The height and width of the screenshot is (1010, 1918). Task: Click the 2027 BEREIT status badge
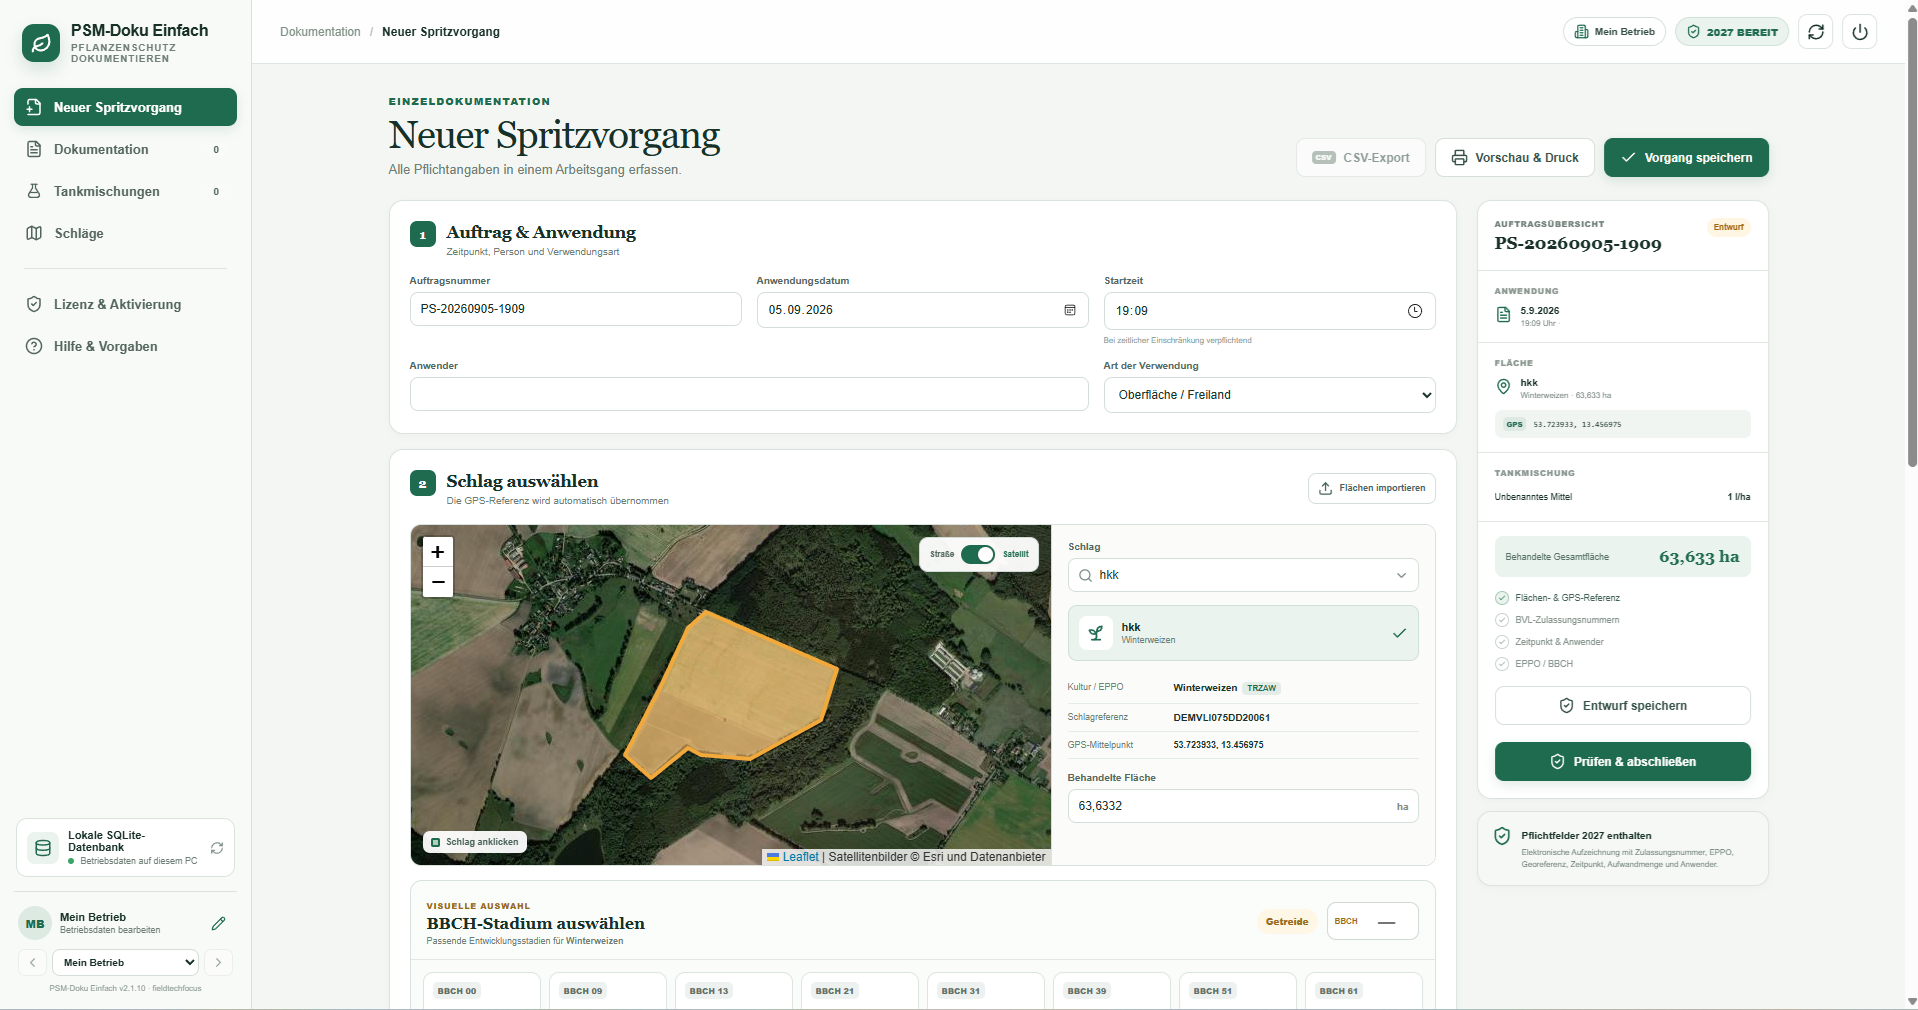click(x=1732, y=32)
